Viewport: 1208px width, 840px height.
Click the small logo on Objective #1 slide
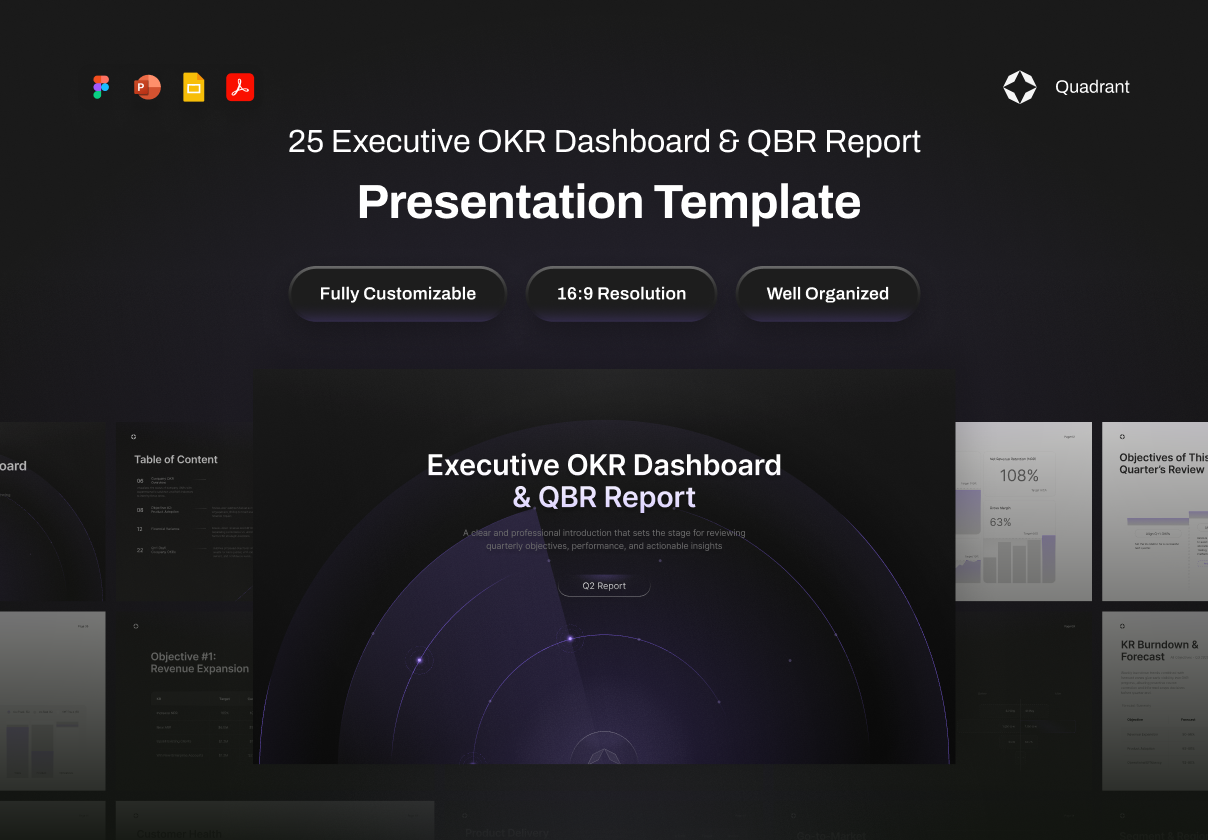134,626
